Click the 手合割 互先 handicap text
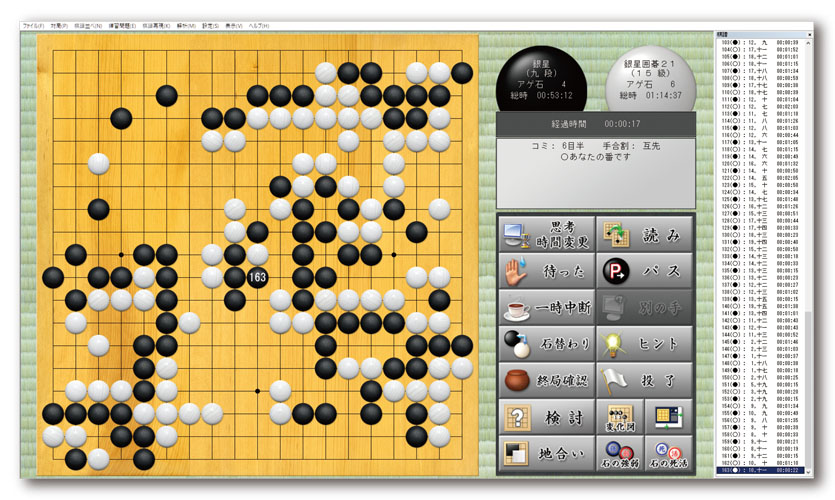This screenshot has height=500, width=835. coord(631,146)
